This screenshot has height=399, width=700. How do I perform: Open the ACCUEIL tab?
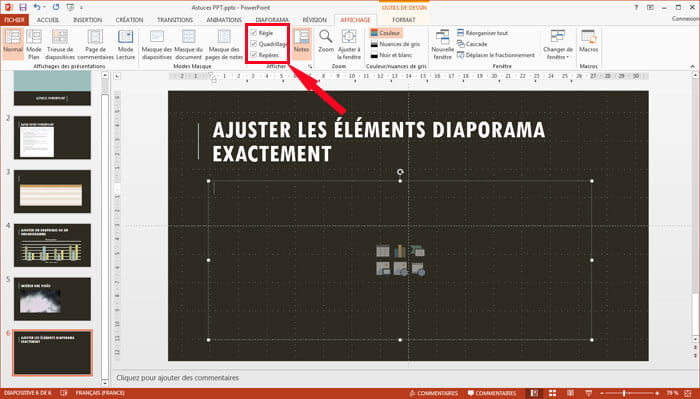48,20
